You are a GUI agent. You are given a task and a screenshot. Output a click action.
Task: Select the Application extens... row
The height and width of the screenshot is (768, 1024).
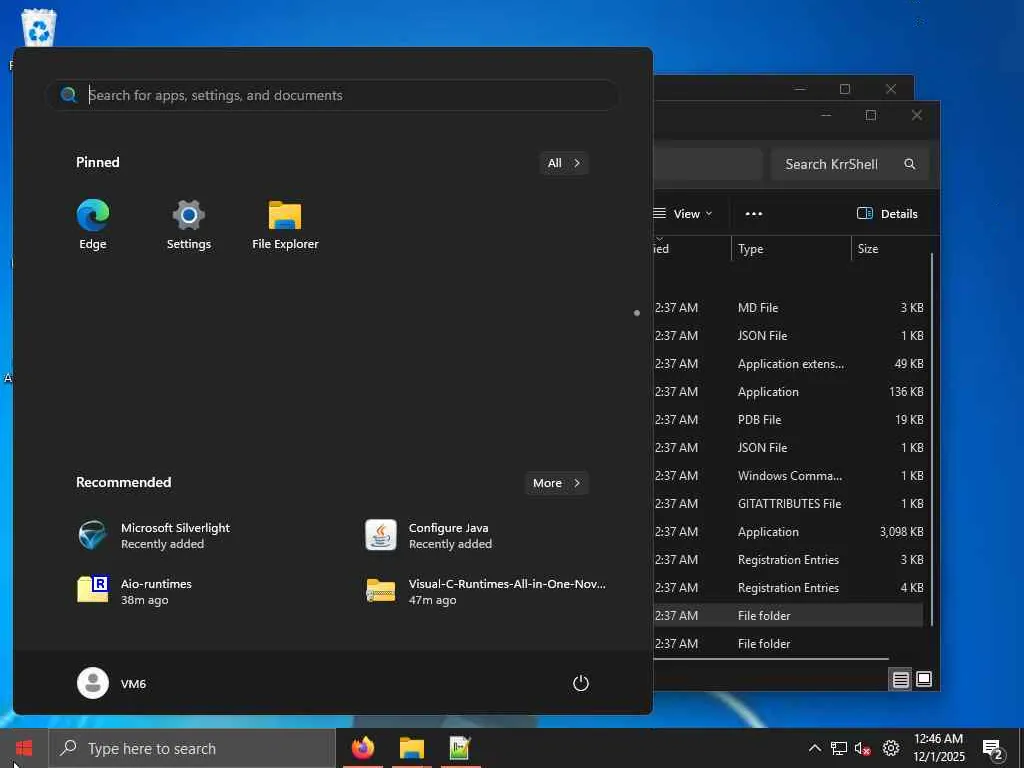coord(788,364)
